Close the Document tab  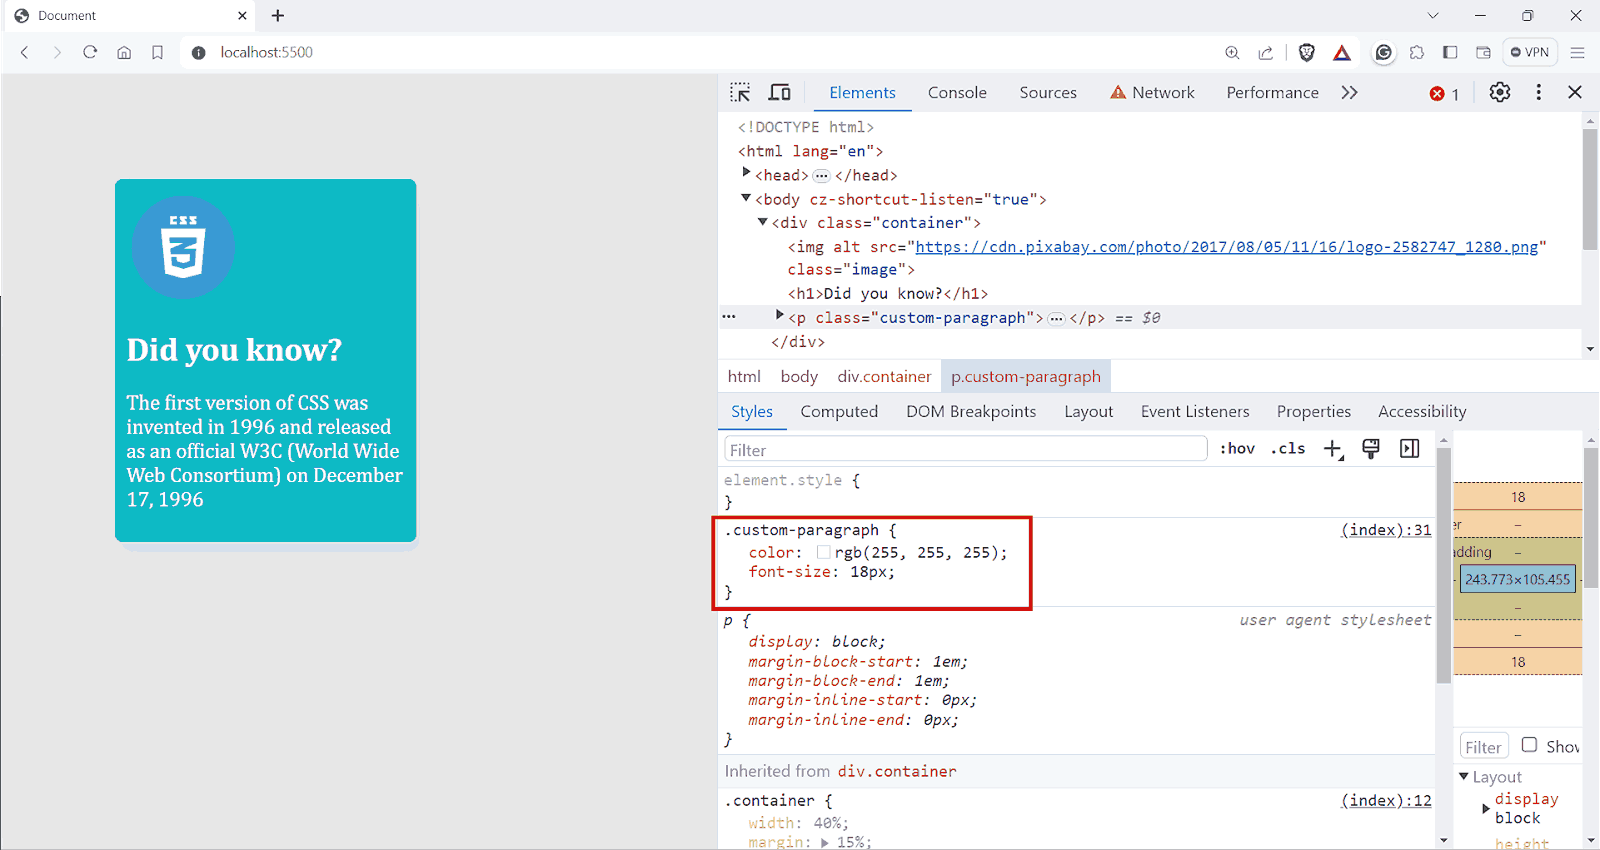click(x=242, y=15)
